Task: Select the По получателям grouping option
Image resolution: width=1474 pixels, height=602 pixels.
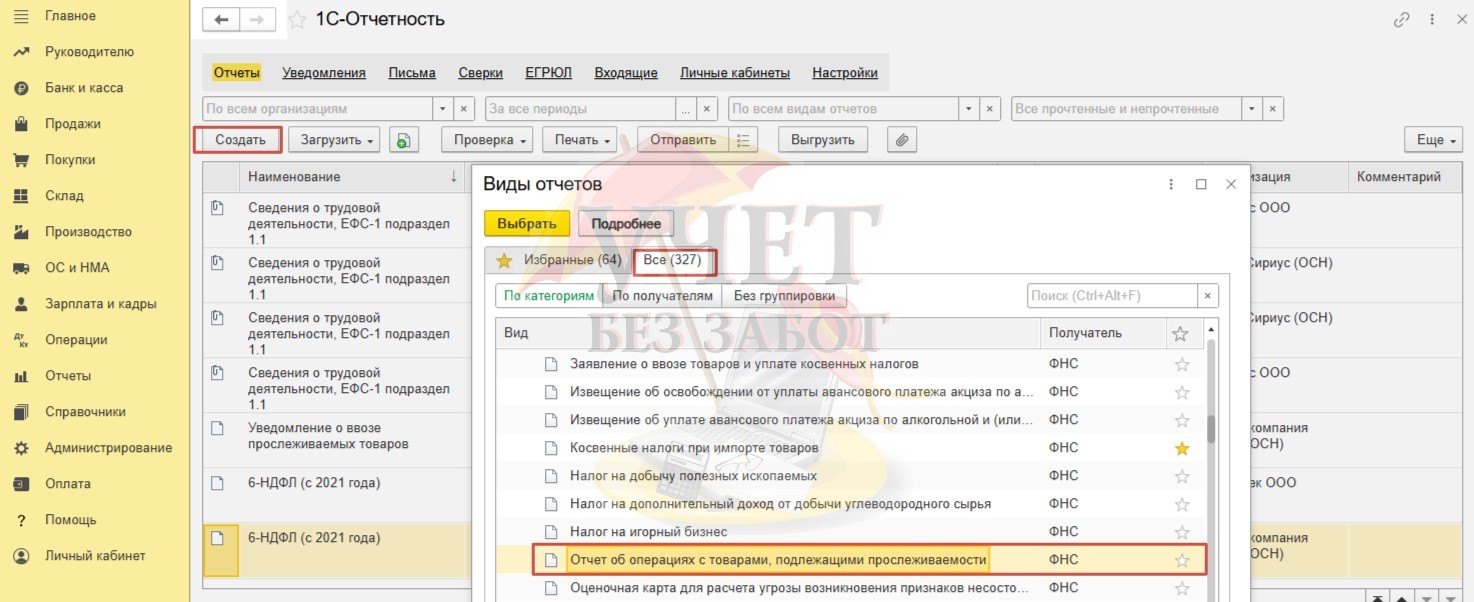Action: (x=662, y=296)
